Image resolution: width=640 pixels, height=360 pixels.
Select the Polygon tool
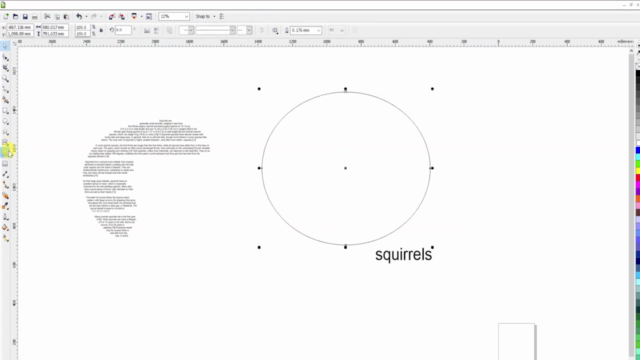click(5, 132)
